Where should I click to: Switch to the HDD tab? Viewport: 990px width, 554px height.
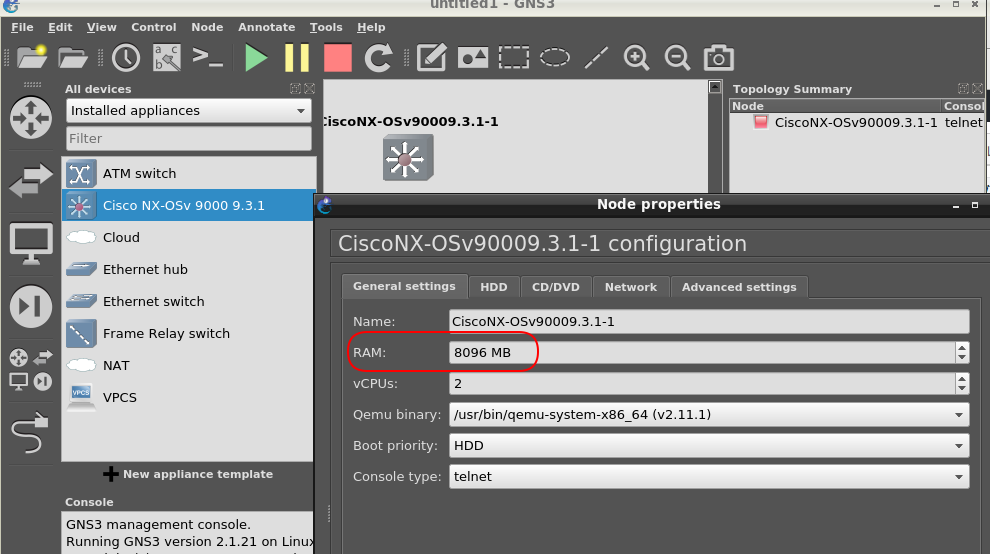(494, 287)
